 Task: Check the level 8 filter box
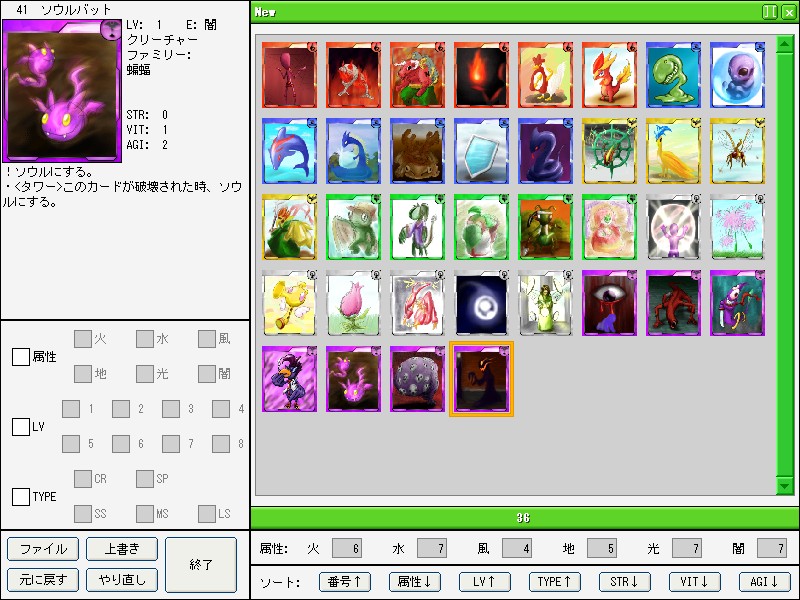coord(221,444)
